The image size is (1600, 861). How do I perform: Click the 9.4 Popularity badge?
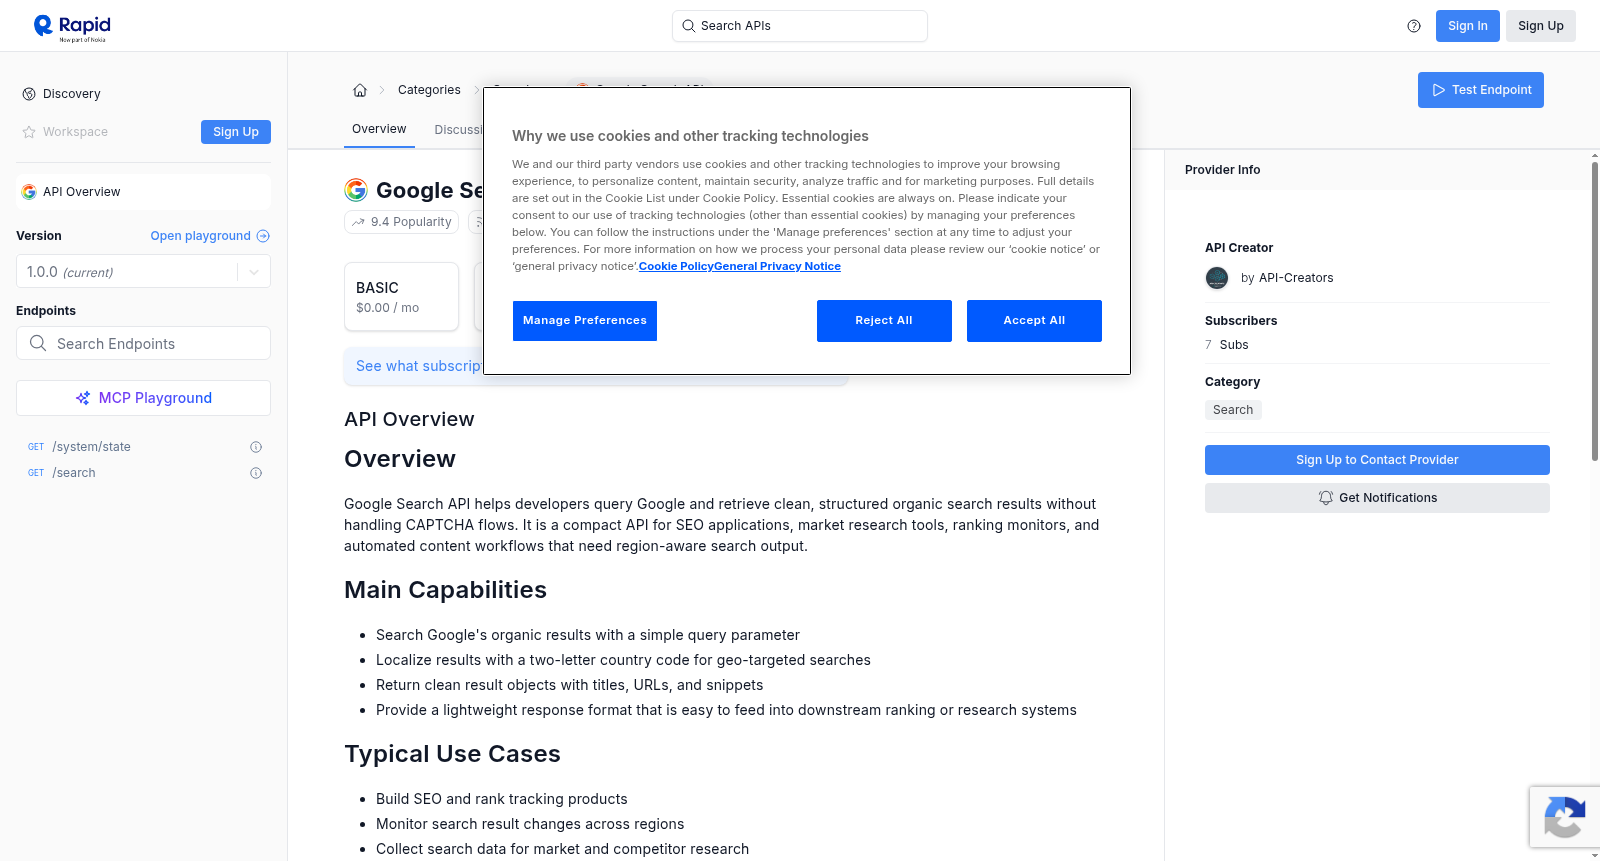pos(401,222)
